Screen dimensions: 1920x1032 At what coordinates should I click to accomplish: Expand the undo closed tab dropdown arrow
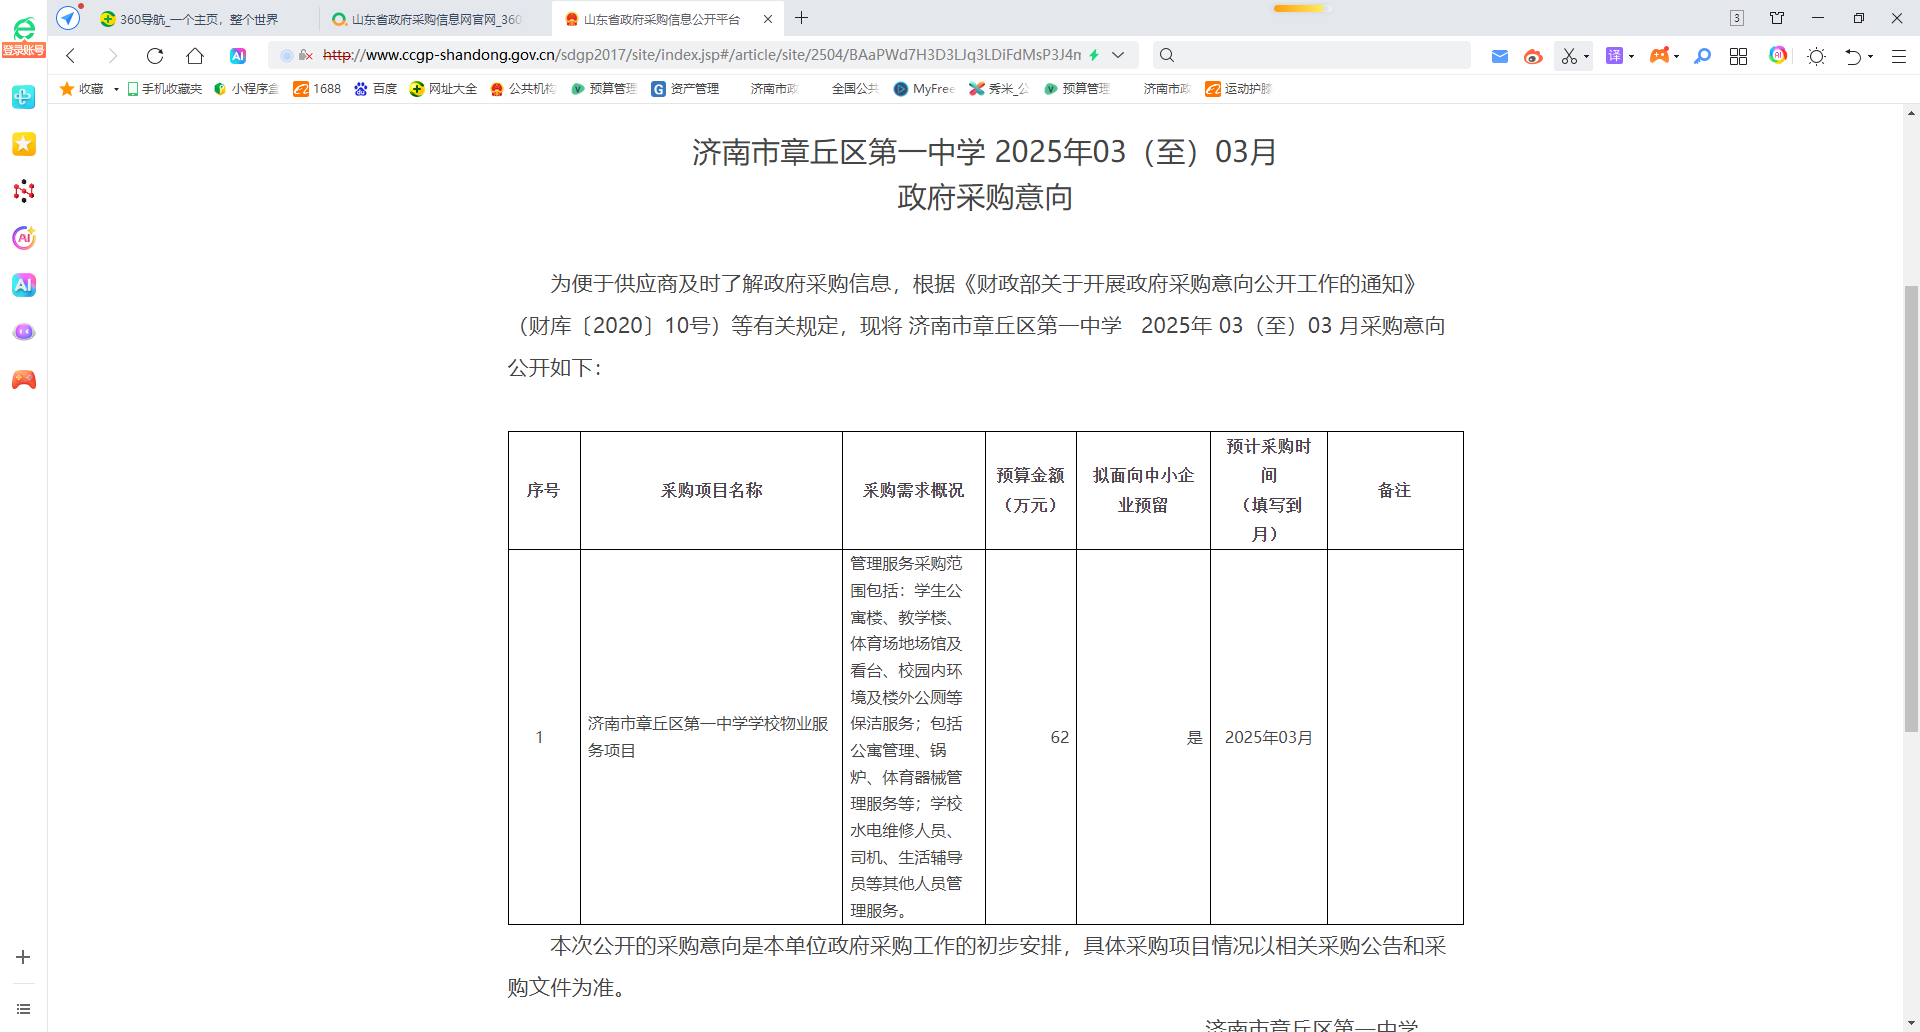click(1870, 57)
